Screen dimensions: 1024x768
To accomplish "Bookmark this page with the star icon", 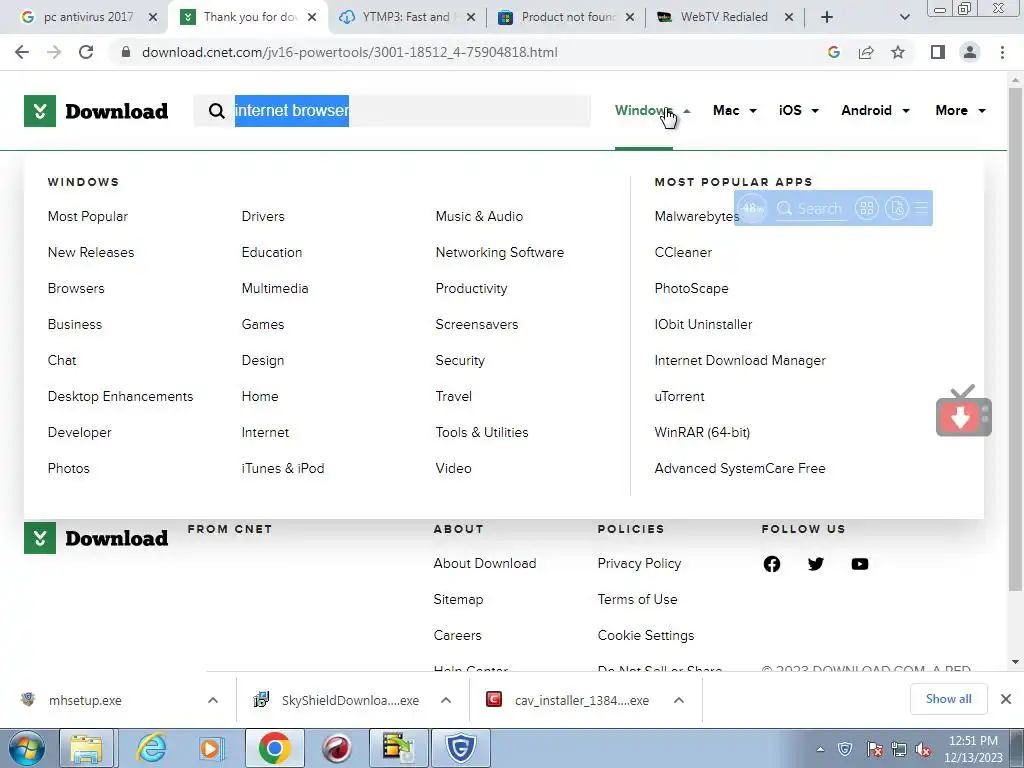I will 898,52.
